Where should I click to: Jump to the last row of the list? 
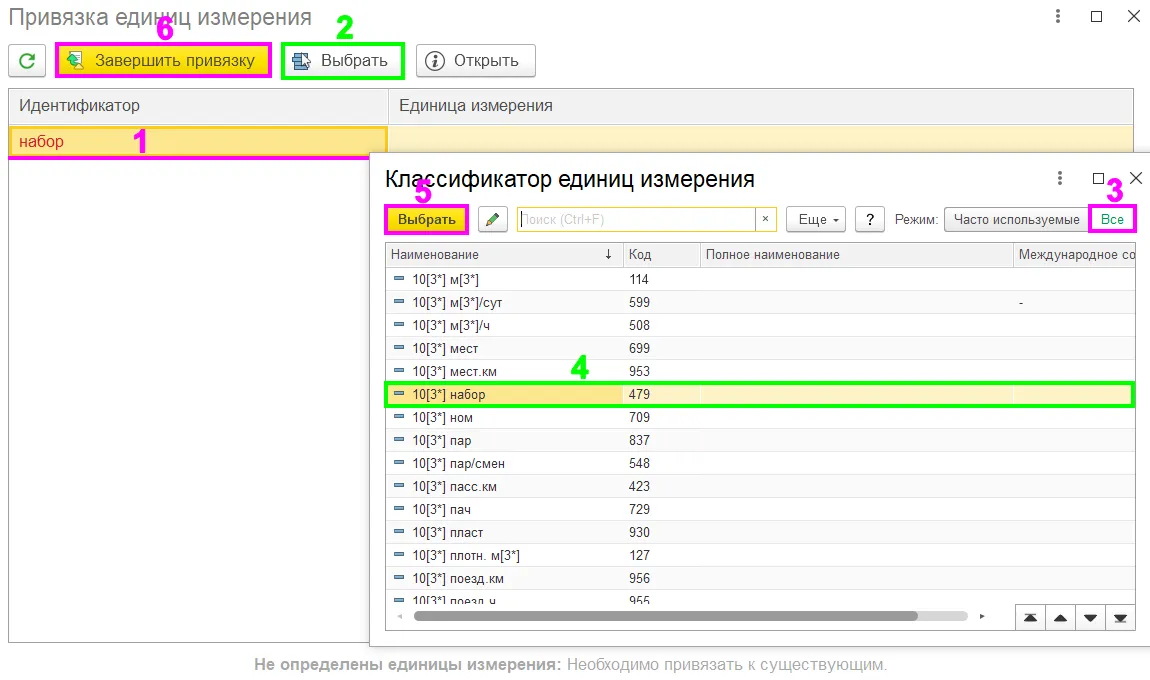tap(1121, 618)
